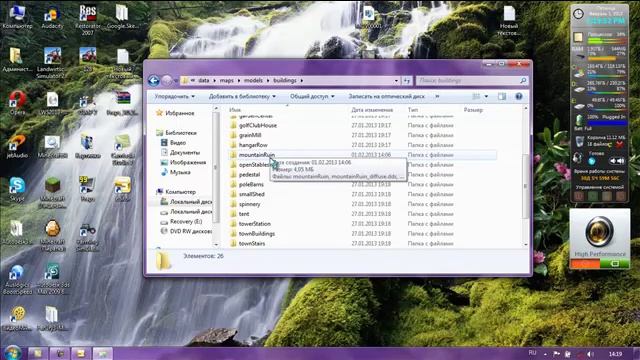Screen dimensions: 640x360
Task: Open Recovery (E:) drive in the navigation pane
Action: click(186, 221)
